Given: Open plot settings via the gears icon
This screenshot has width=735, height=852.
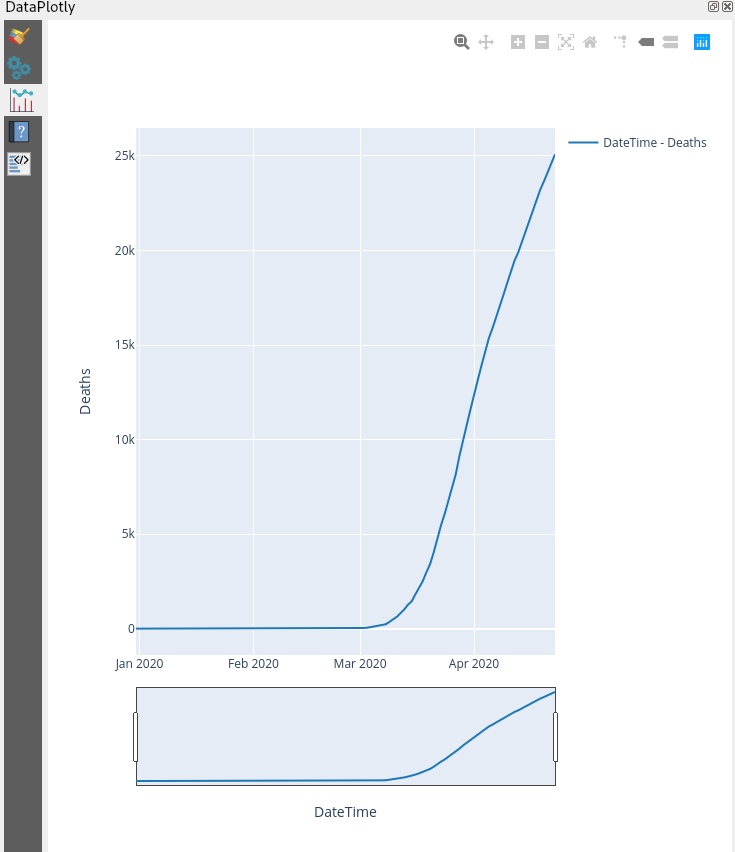Looking at the screenshot, I should (x=18, y=66).
